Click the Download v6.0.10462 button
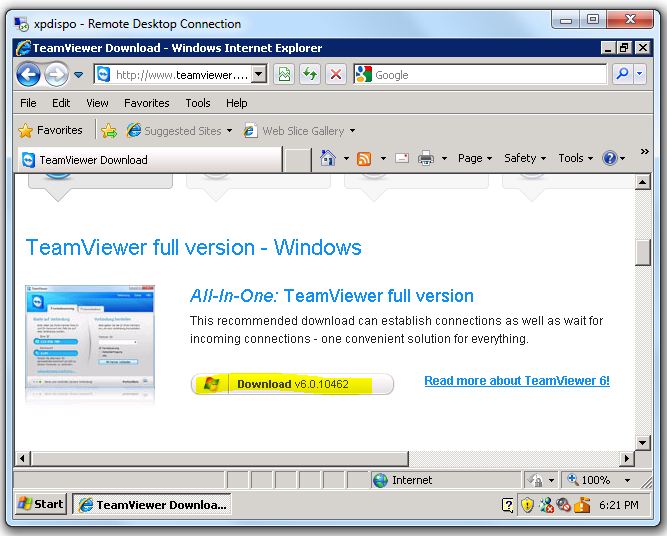This screenshot has width=667, height=536. (x=292, y=384)
